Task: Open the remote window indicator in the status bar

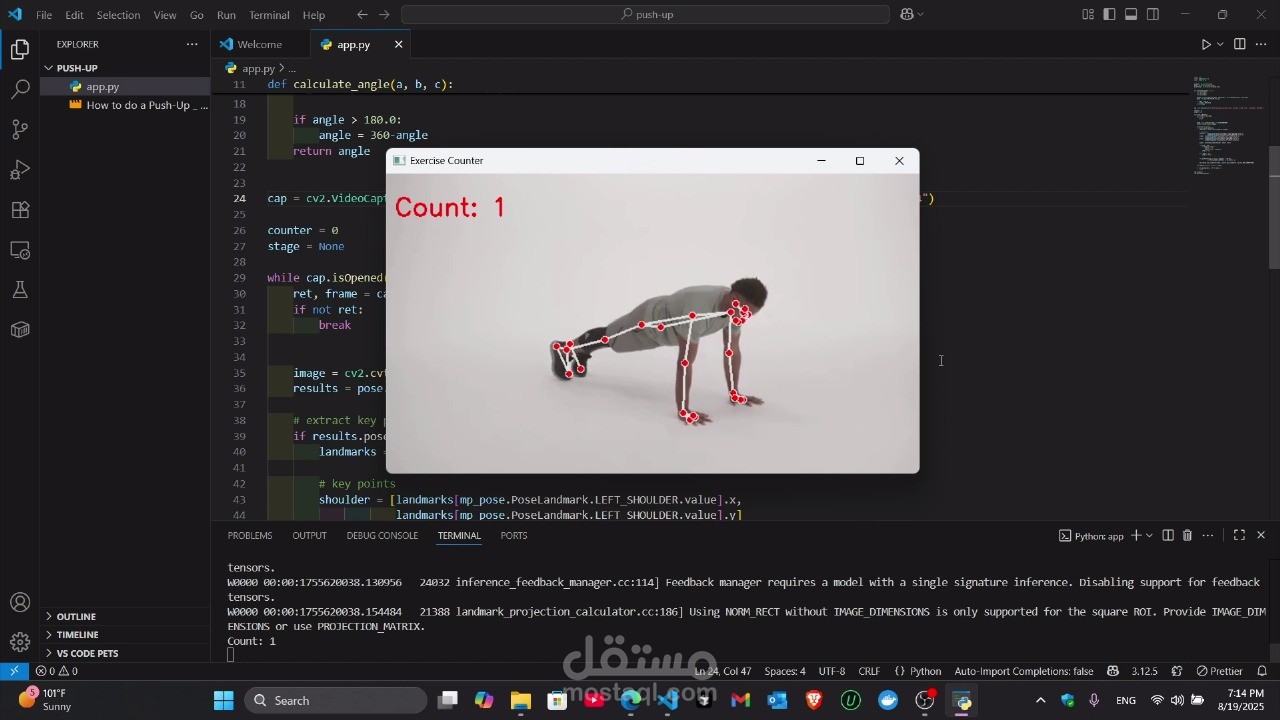Action: coord(14,671)
